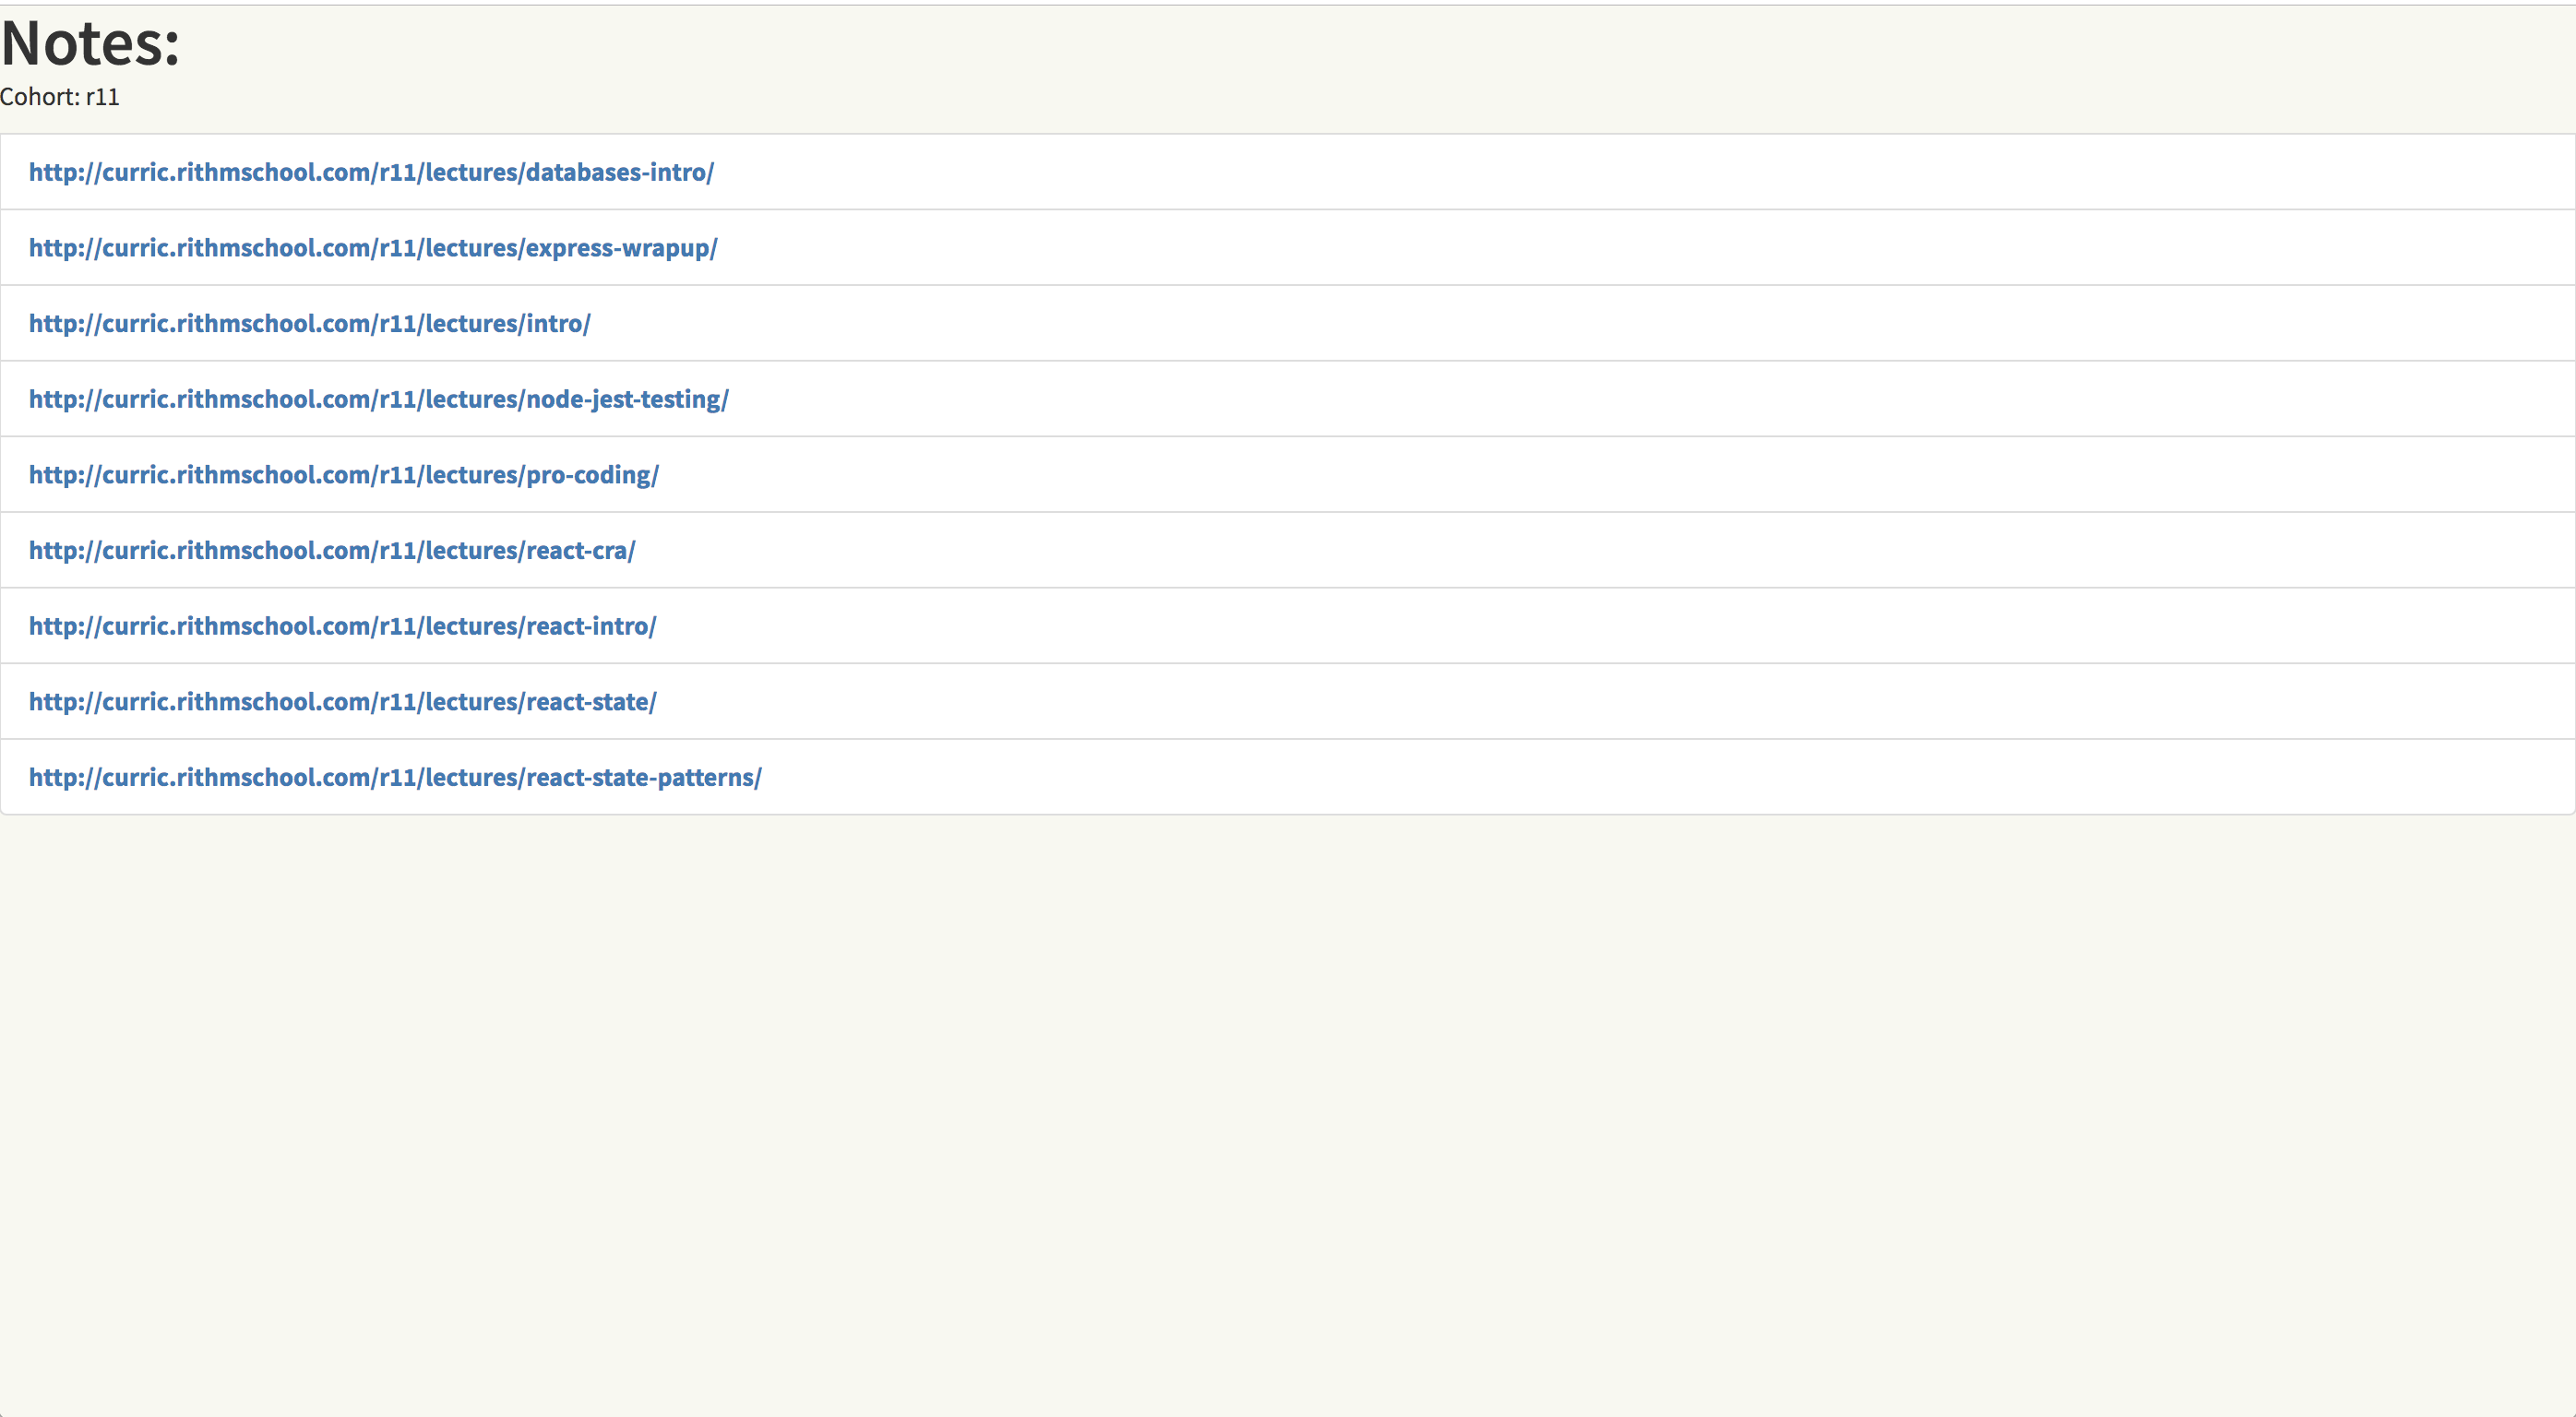Open the express-wrapup lecture link
2576x1417 pixels.
pyautogui.click(x=373, y=248)
